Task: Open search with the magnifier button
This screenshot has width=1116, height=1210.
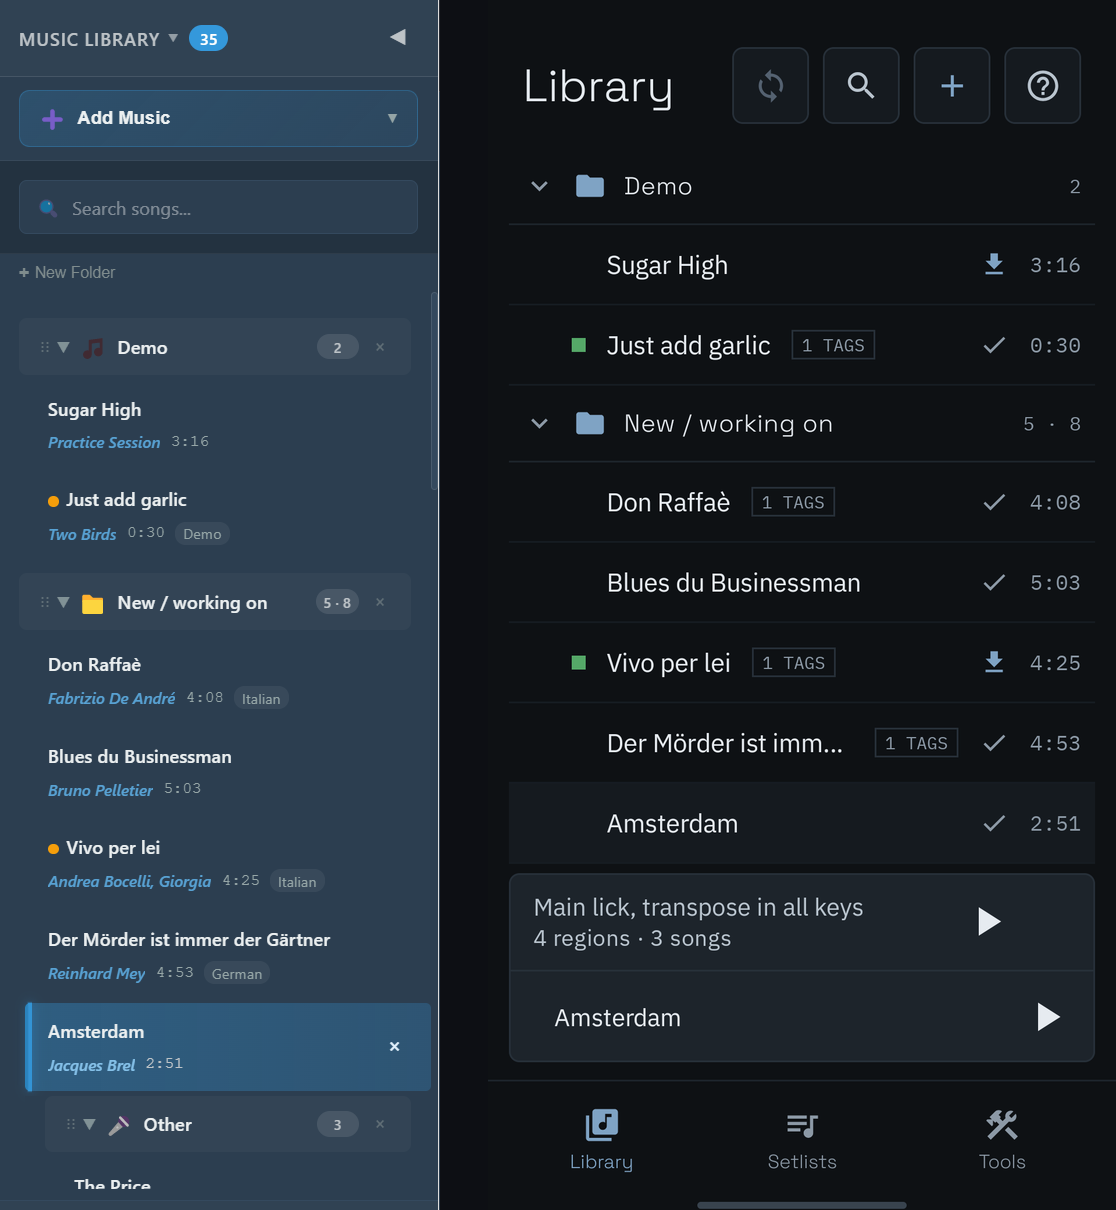Action: point(861,86)
